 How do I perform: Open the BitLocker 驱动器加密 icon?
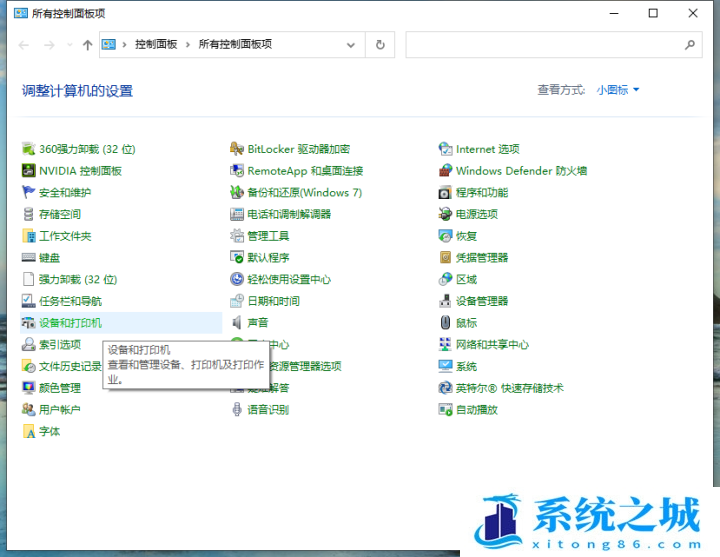pyautogui.click(x=237, y=149)
